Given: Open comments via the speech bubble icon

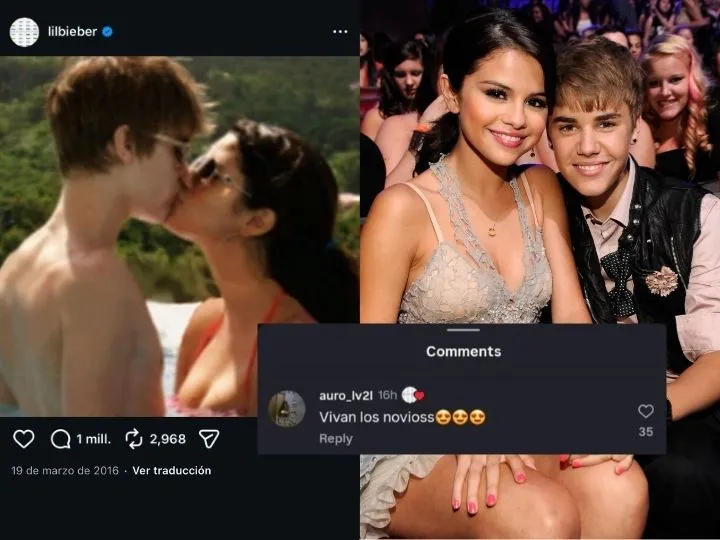Looking at the screenshot, I should [60, 438].
